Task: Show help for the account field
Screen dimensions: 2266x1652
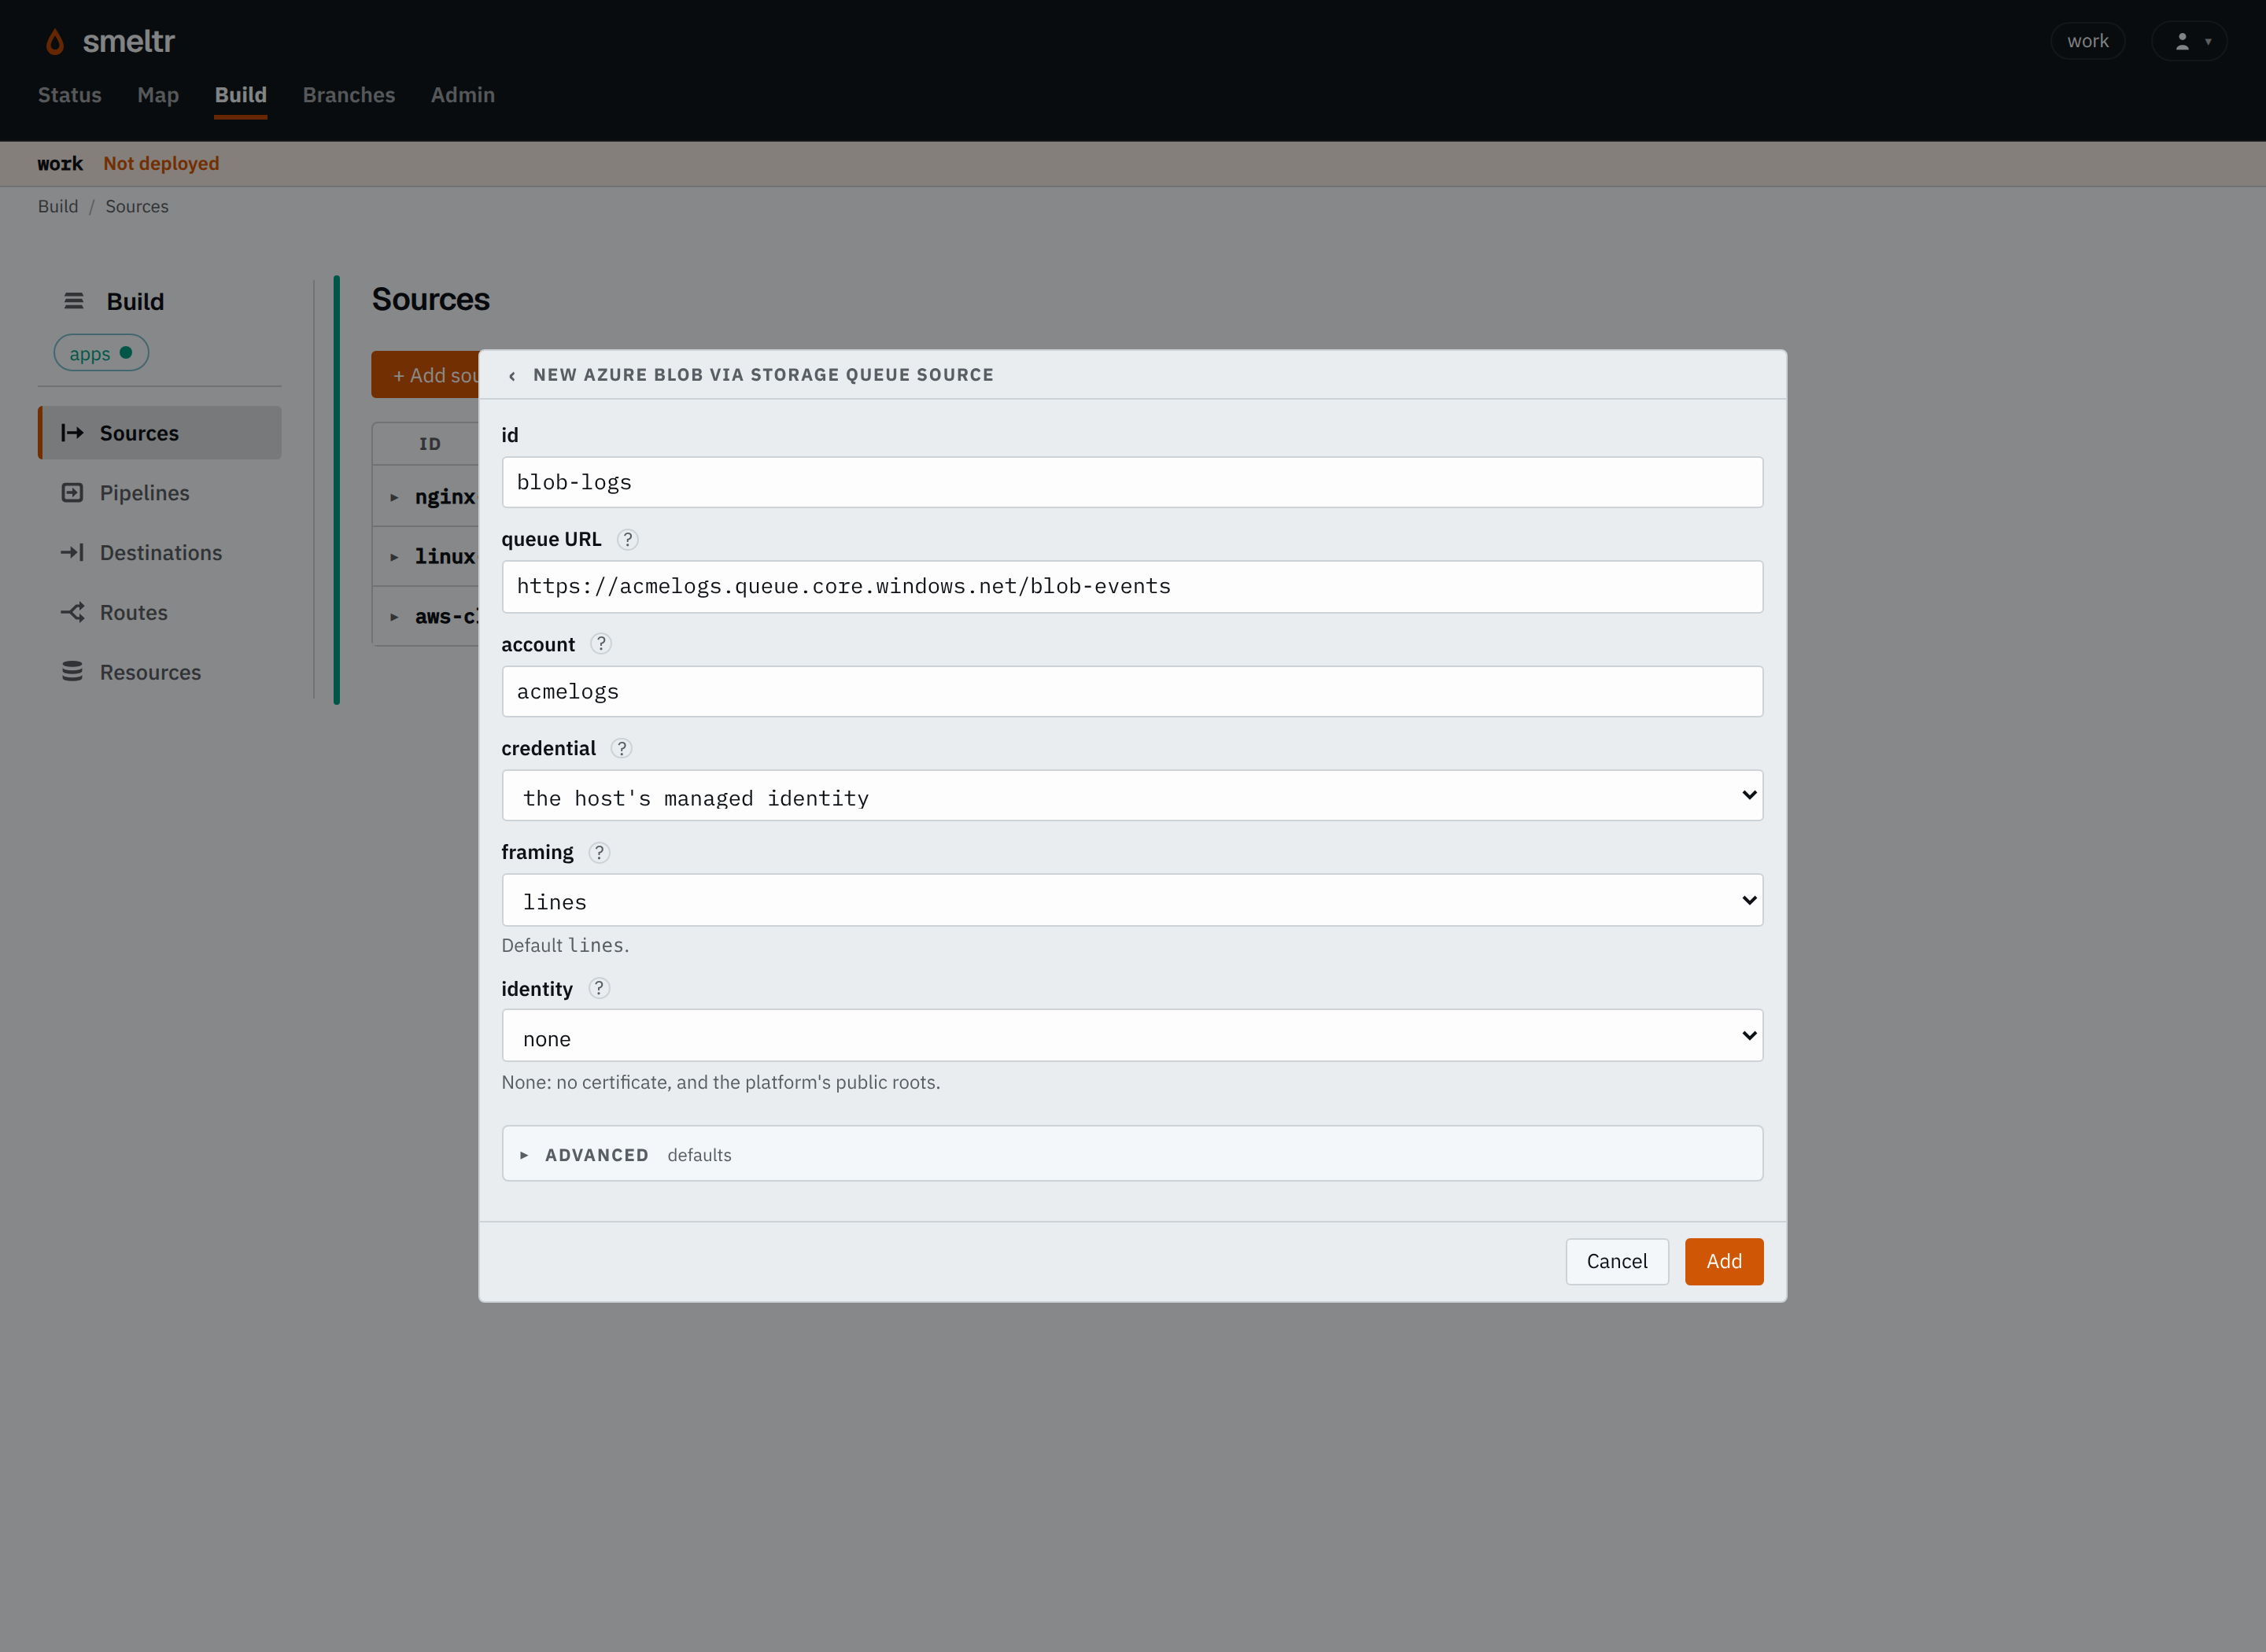Action: [x=600, y=644]
